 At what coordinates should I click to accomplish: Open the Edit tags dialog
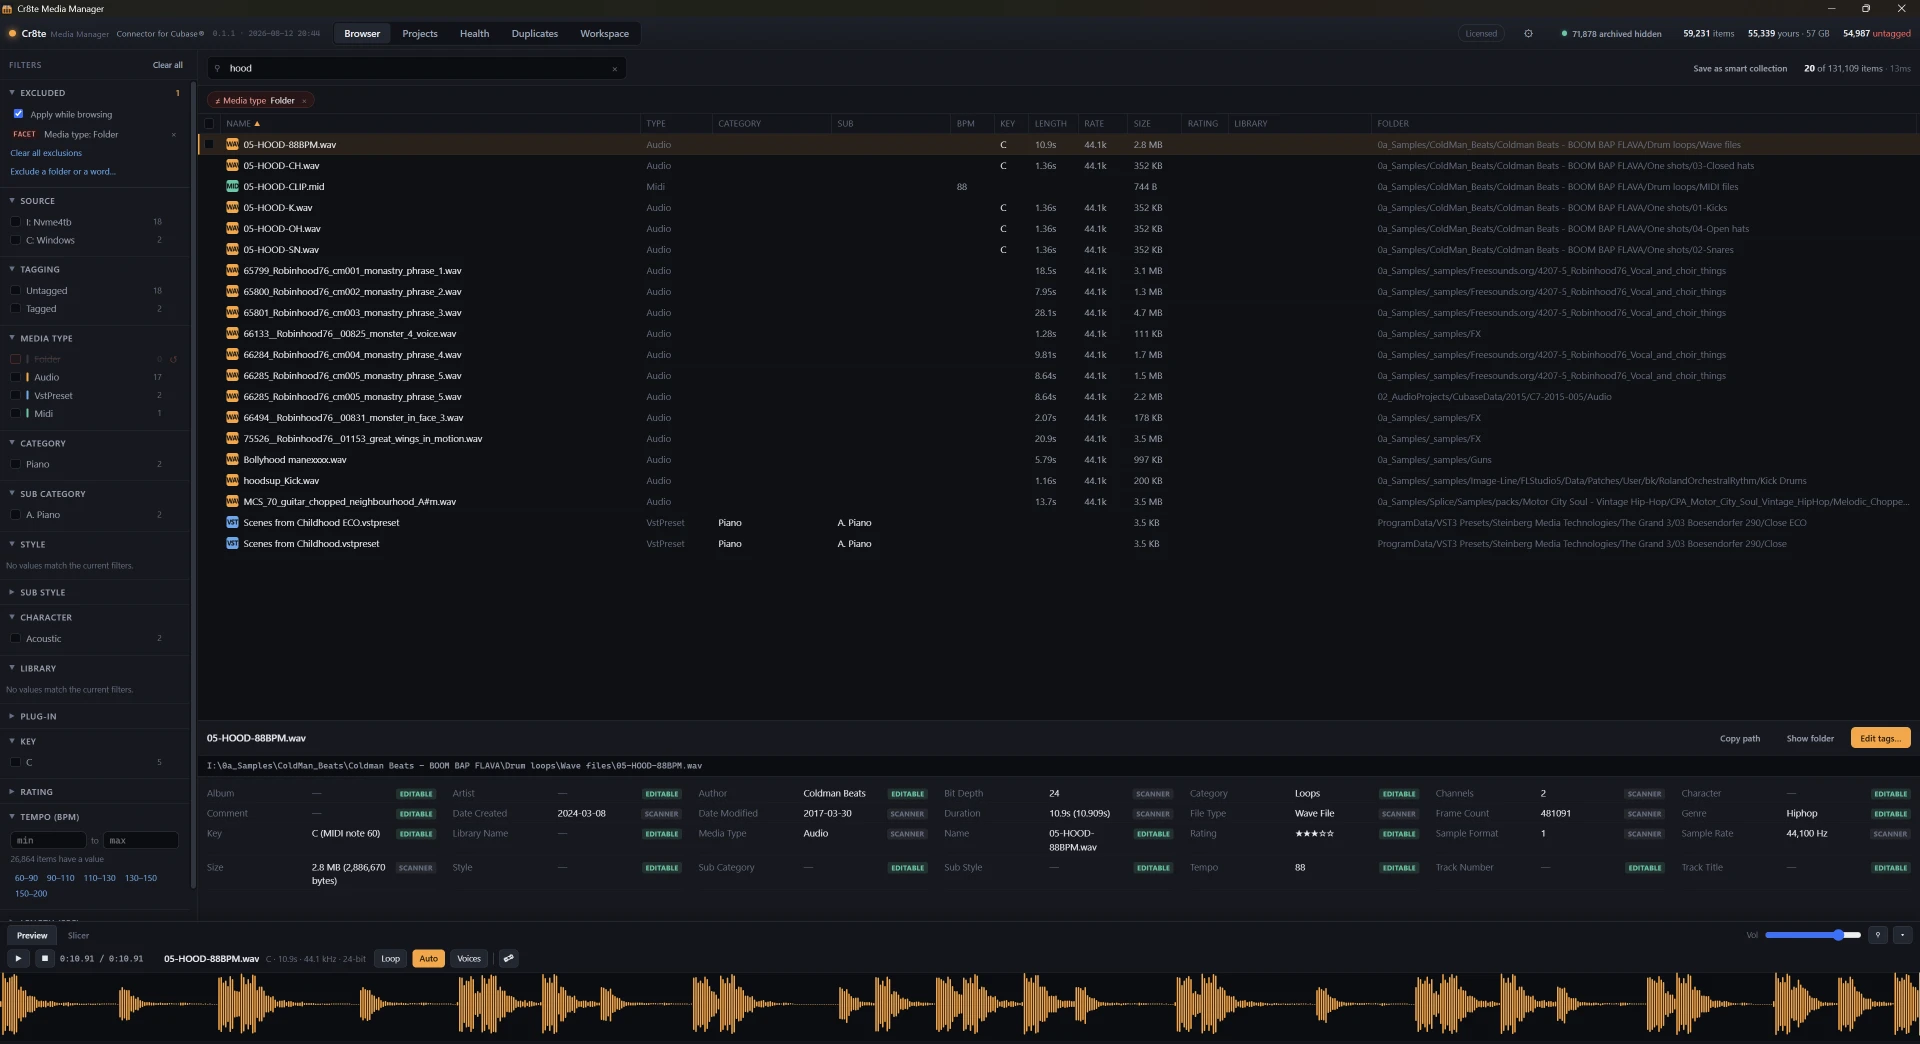click(1880, 739)
